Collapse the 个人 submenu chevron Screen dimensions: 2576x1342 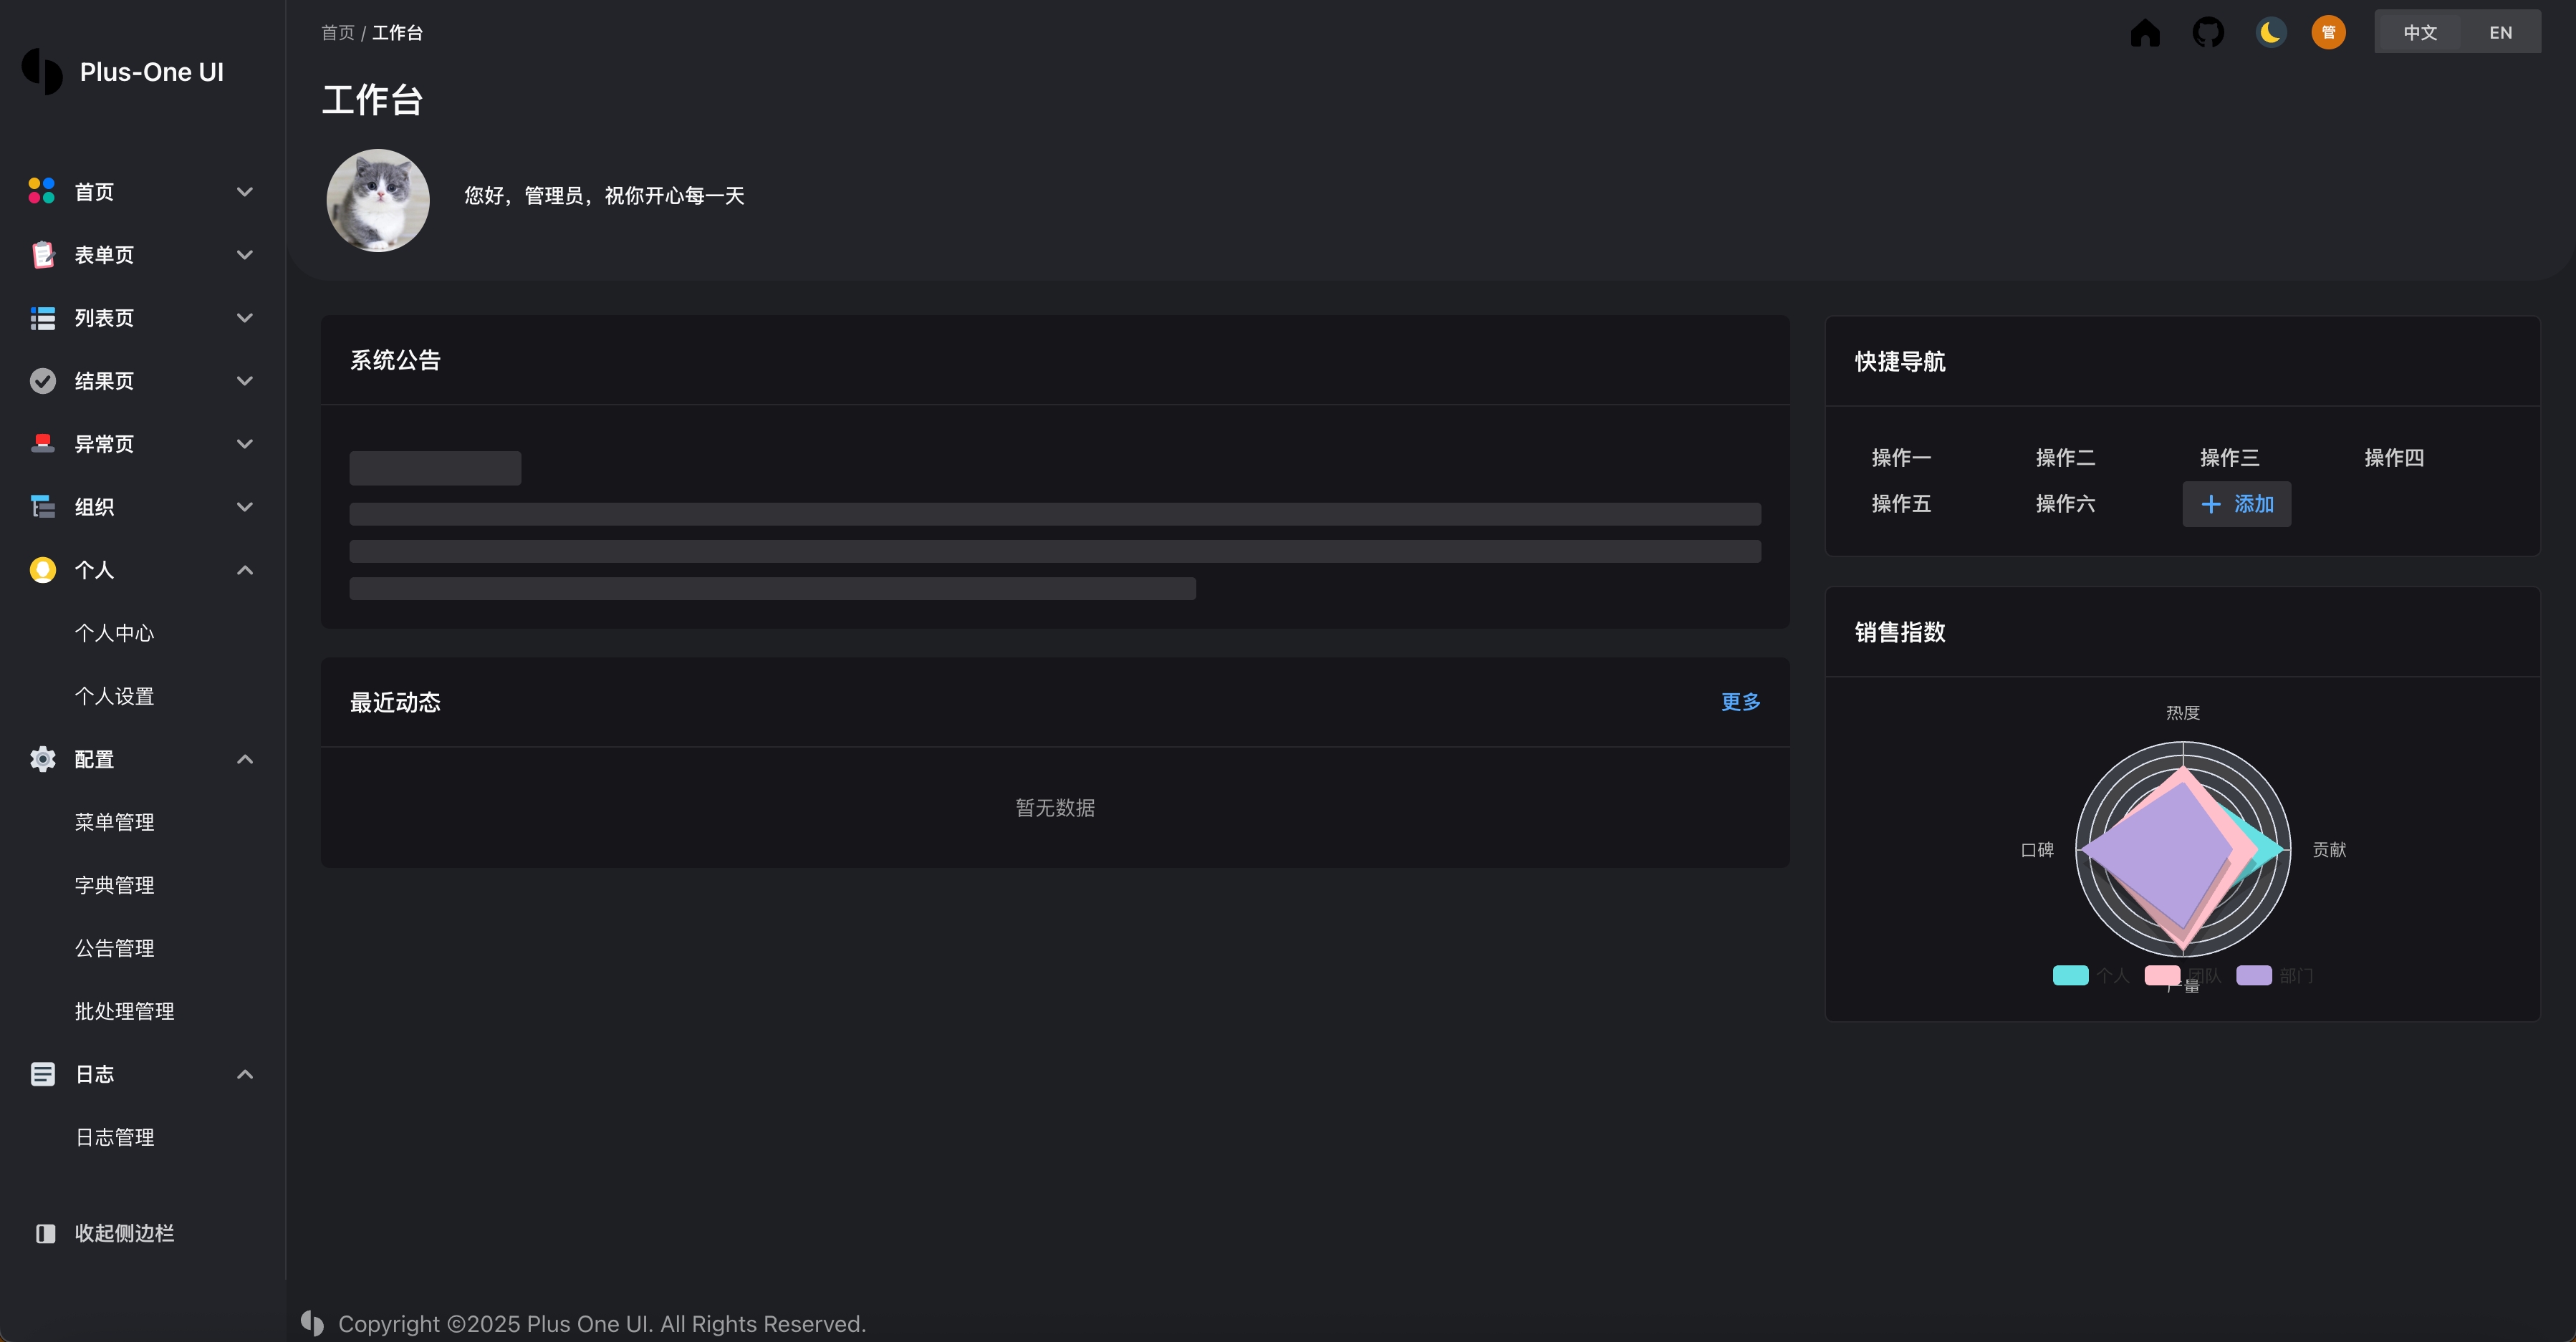[x=244, y=570]
